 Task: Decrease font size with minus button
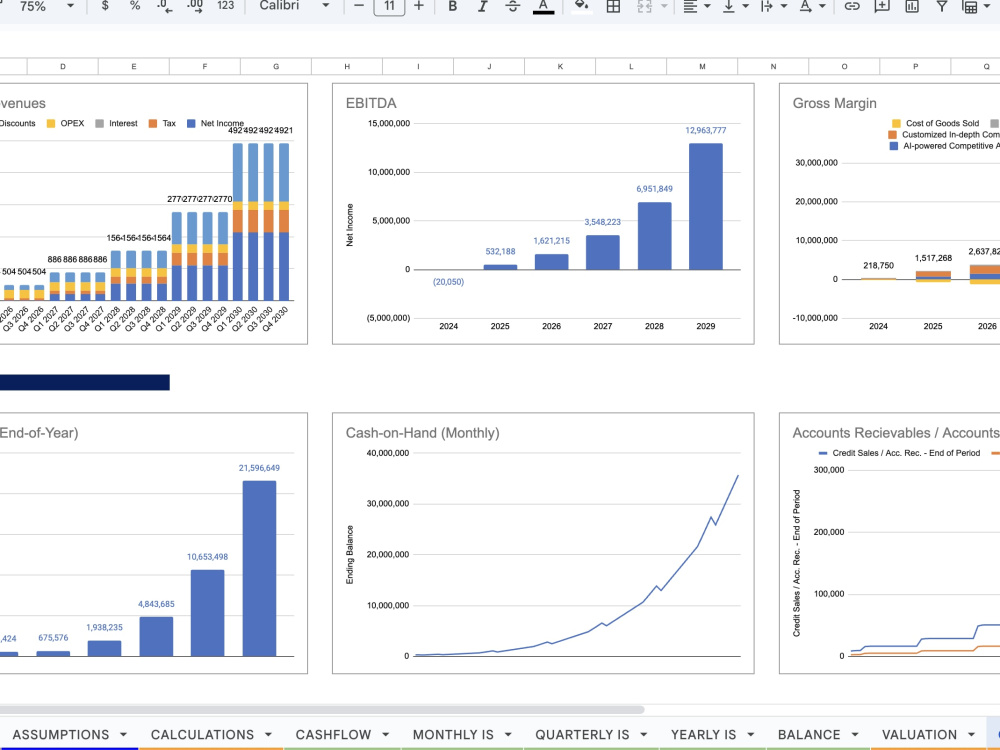(x=359, y=6)
